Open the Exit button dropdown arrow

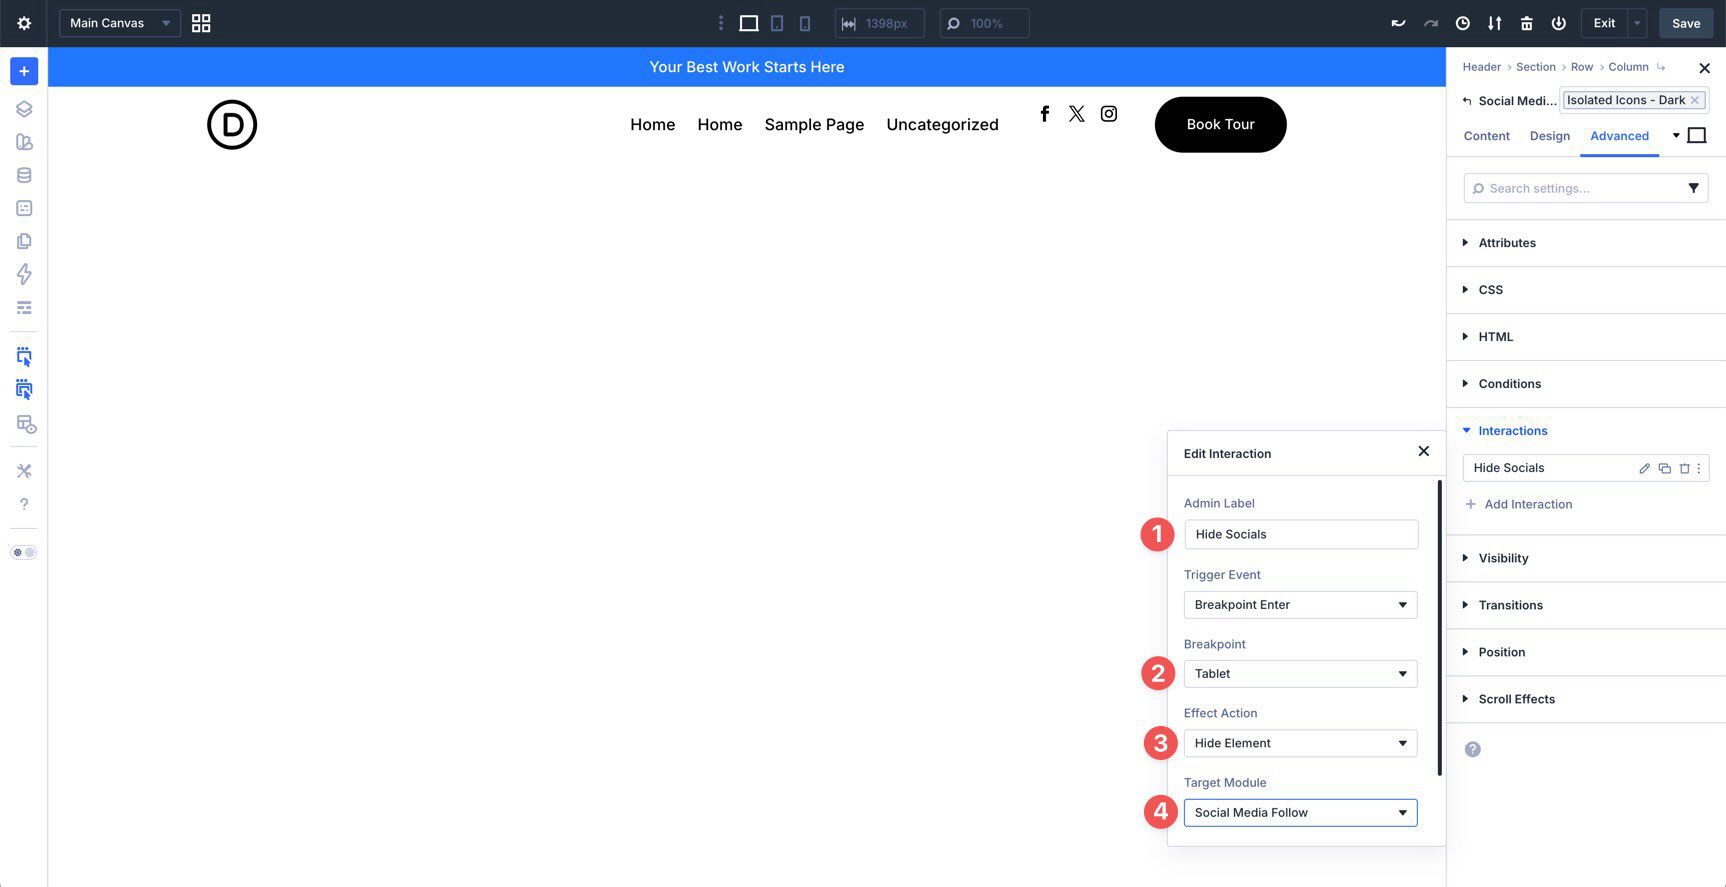[1637, 23]
